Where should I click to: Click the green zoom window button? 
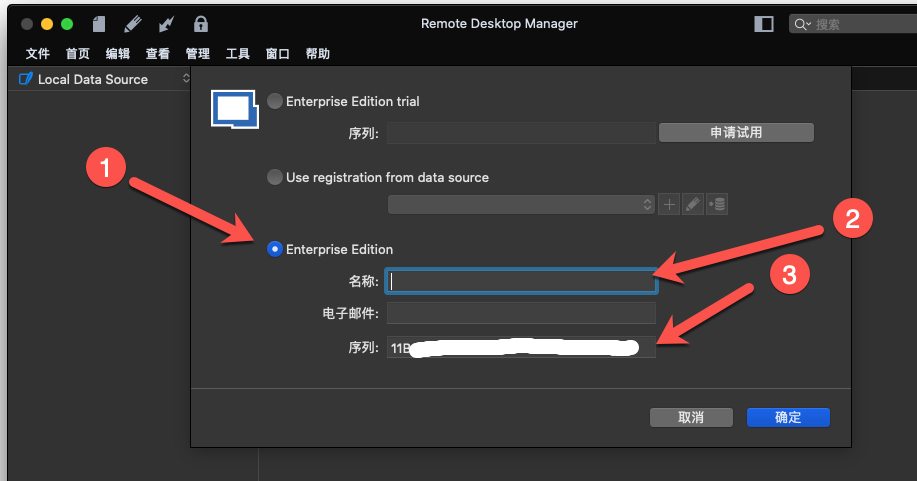tap(67, 24)
